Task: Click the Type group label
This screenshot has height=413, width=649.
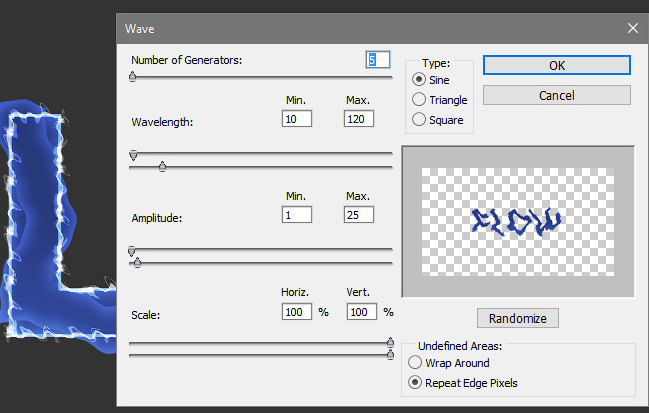Action: point(436,63)
